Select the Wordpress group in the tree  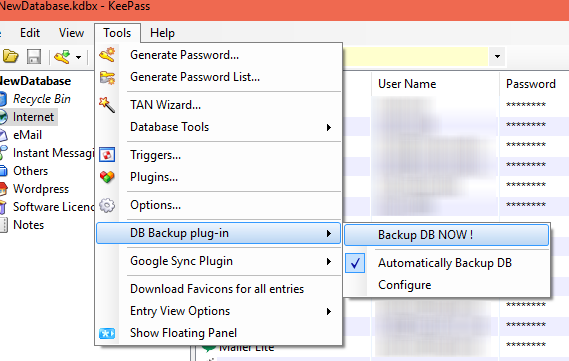point(41,189)
